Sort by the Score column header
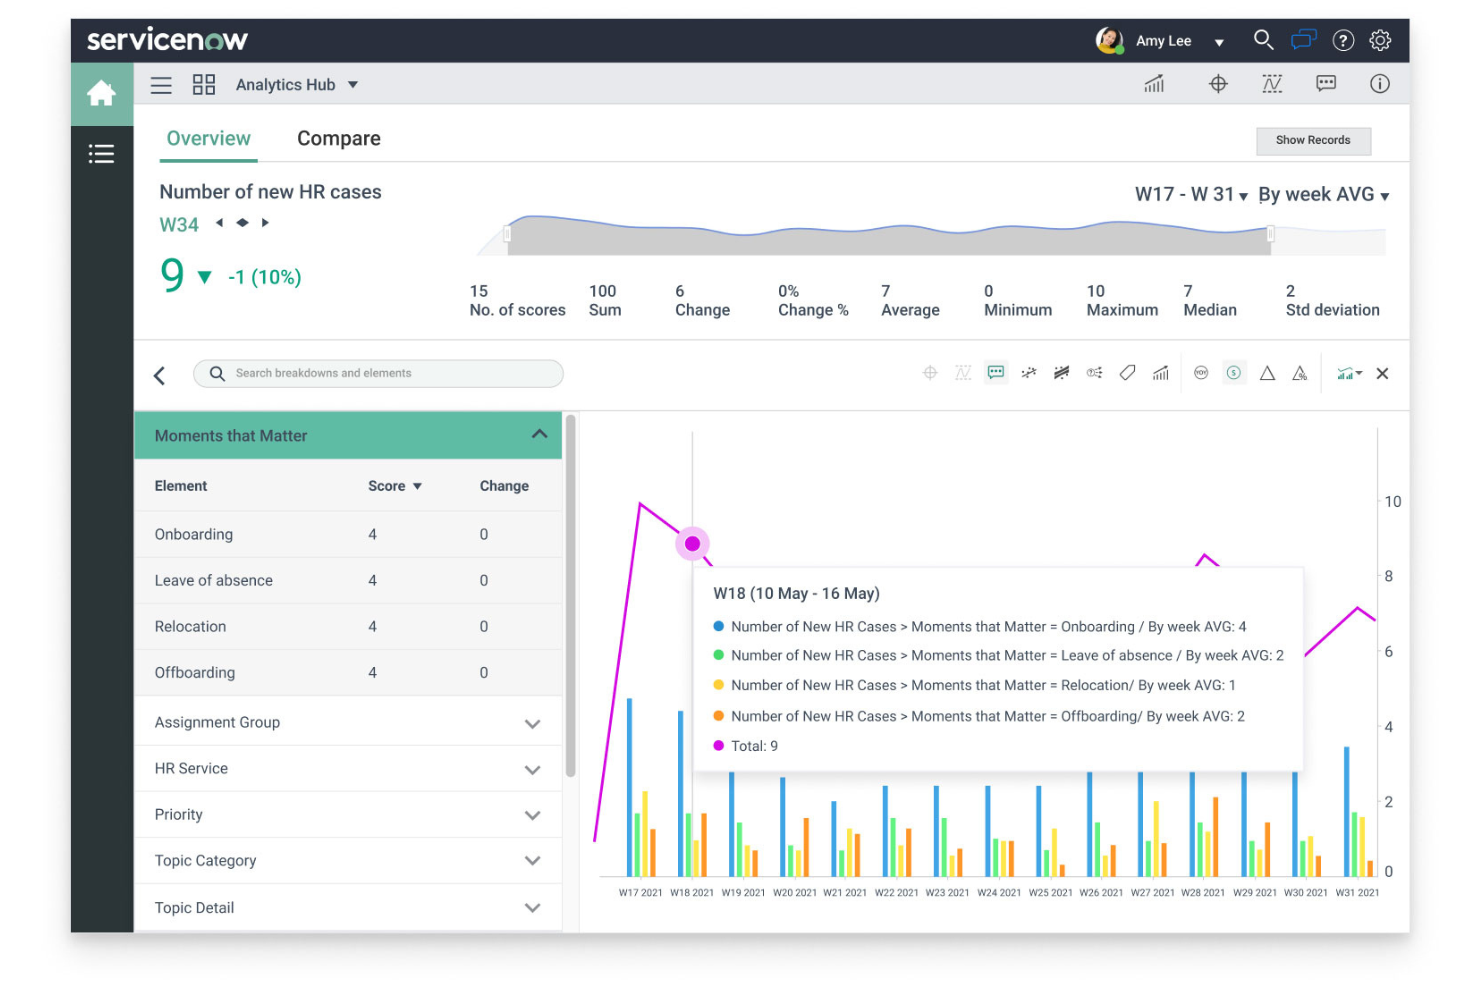 (x=395, y=486)
